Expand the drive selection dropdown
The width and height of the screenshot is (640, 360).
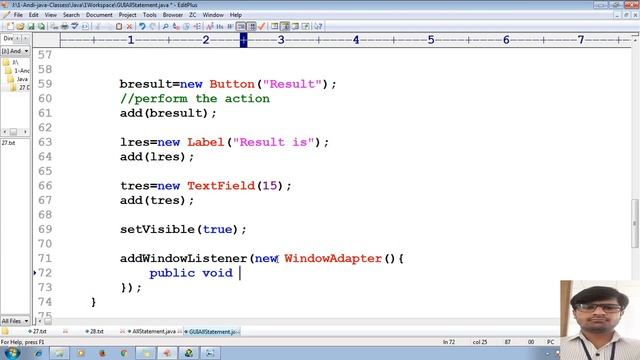coord(26,51)
